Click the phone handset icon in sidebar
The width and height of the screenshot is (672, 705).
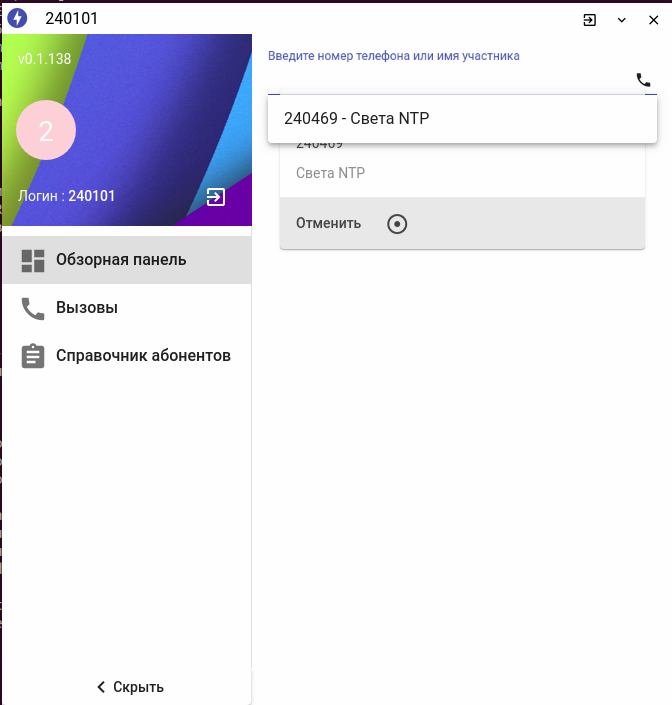[x=33, y=308]
